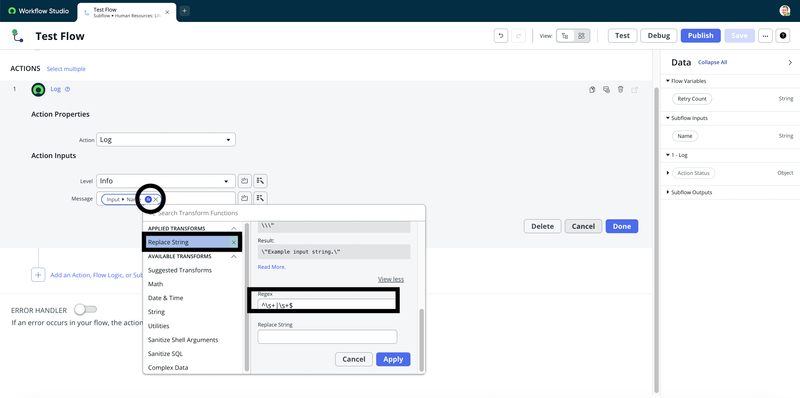The image size is (800, 398).
Task: Open the Date & Time transforms category
Action: 165,298
